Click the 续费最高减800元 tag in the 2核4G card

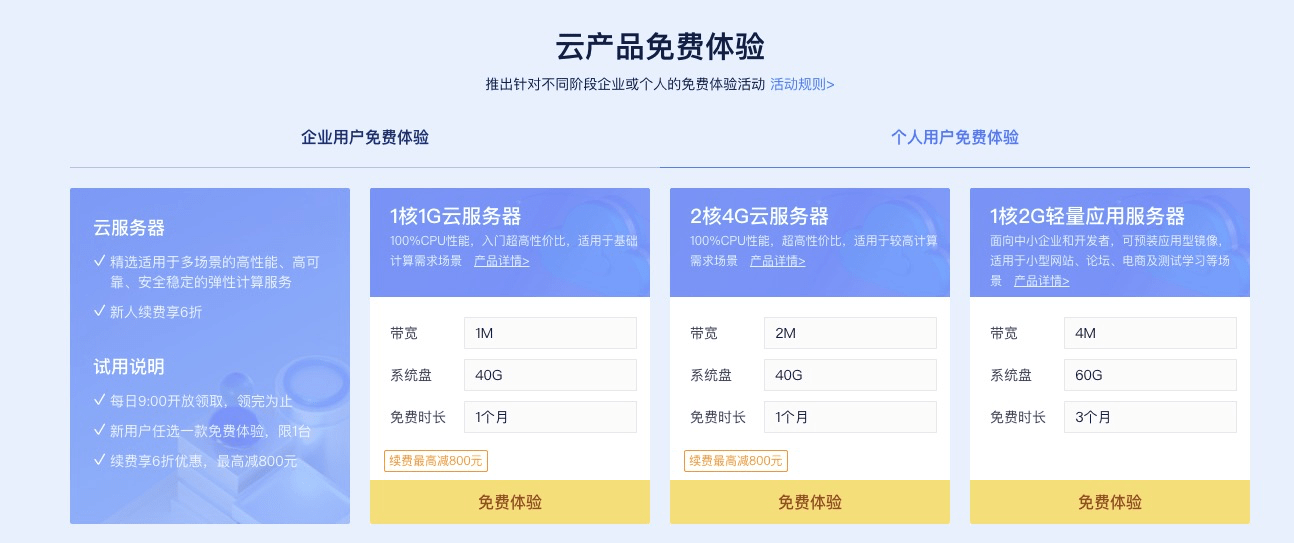tap(736, 461)
